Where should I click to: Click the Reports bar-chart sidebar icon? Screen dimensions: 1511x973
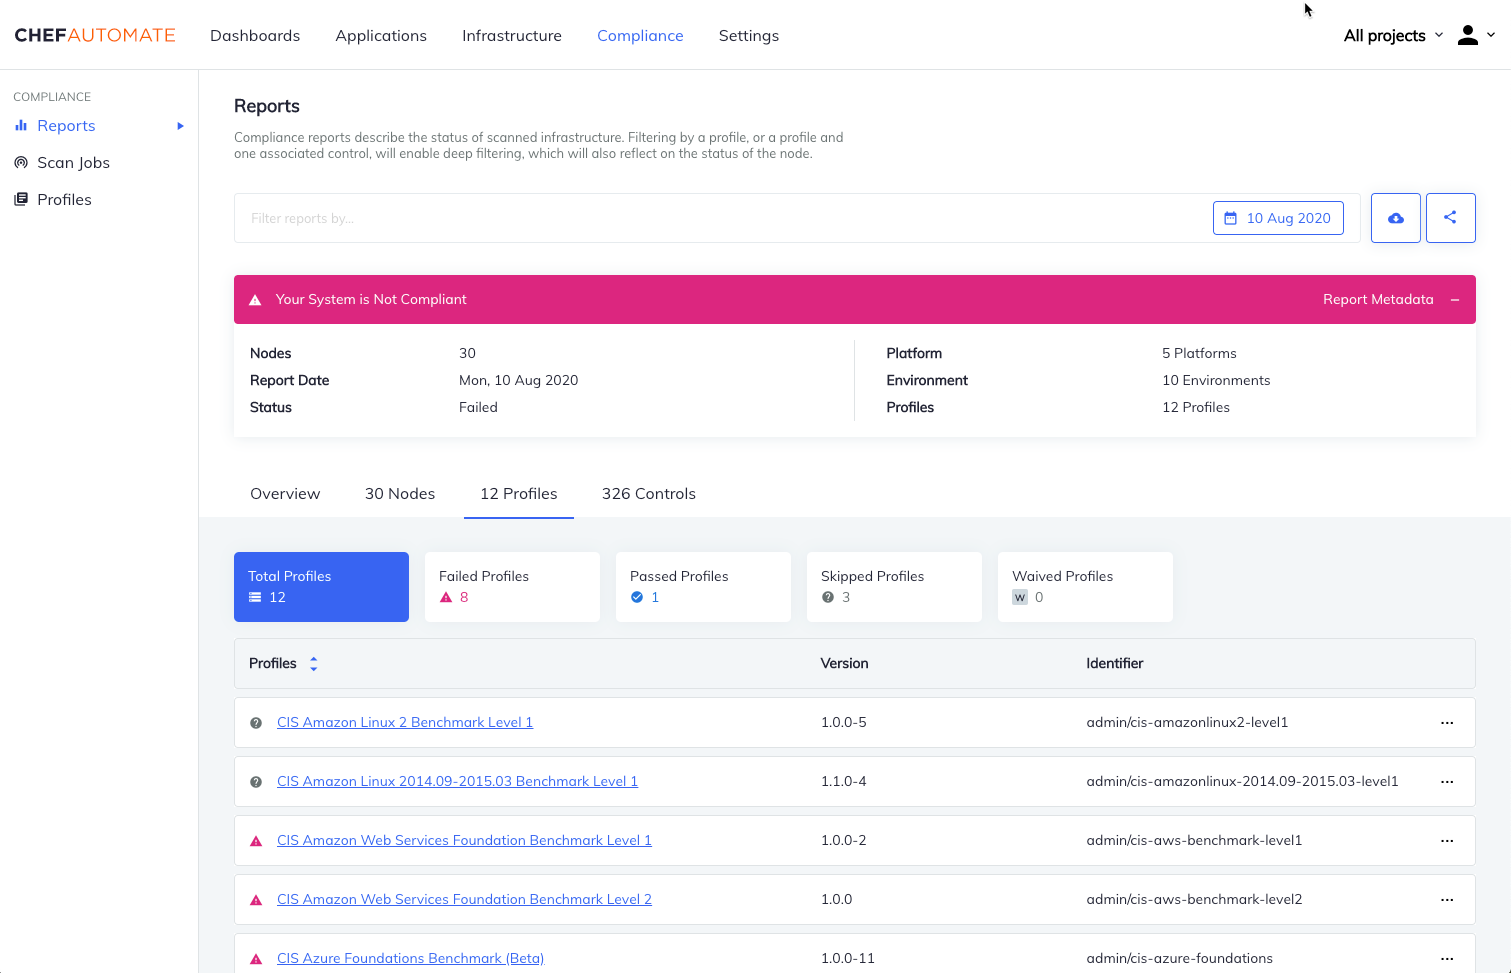tap(21, 125)
